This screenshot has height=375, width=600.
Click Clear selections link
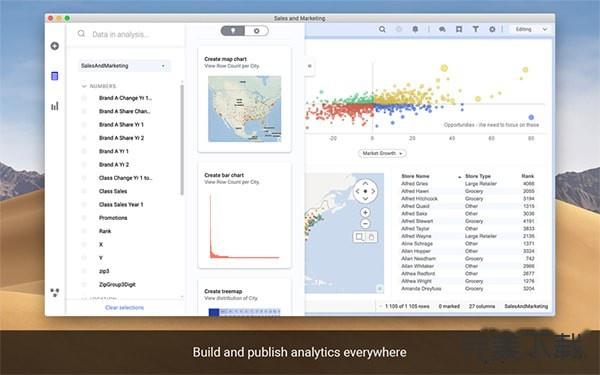[124, 307]
